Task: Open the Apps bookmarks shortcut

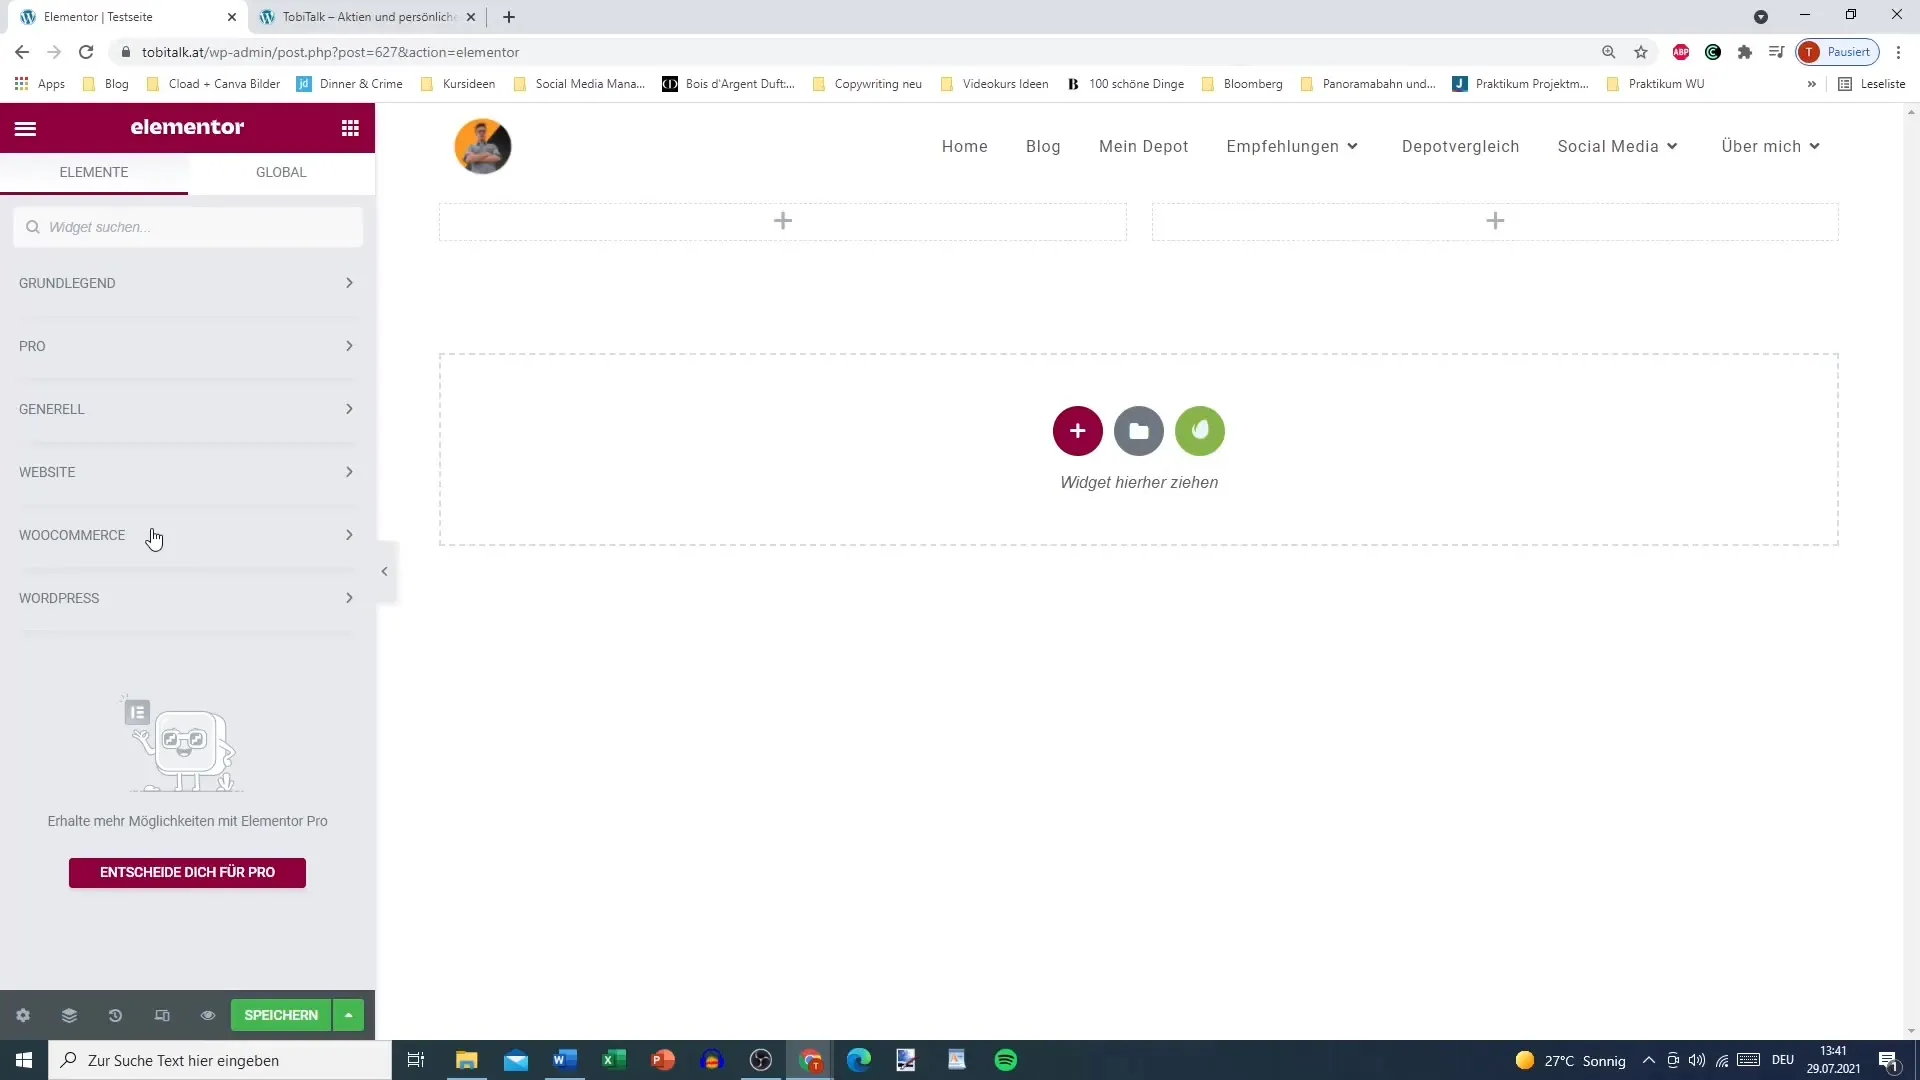Action: coord(40,84)
